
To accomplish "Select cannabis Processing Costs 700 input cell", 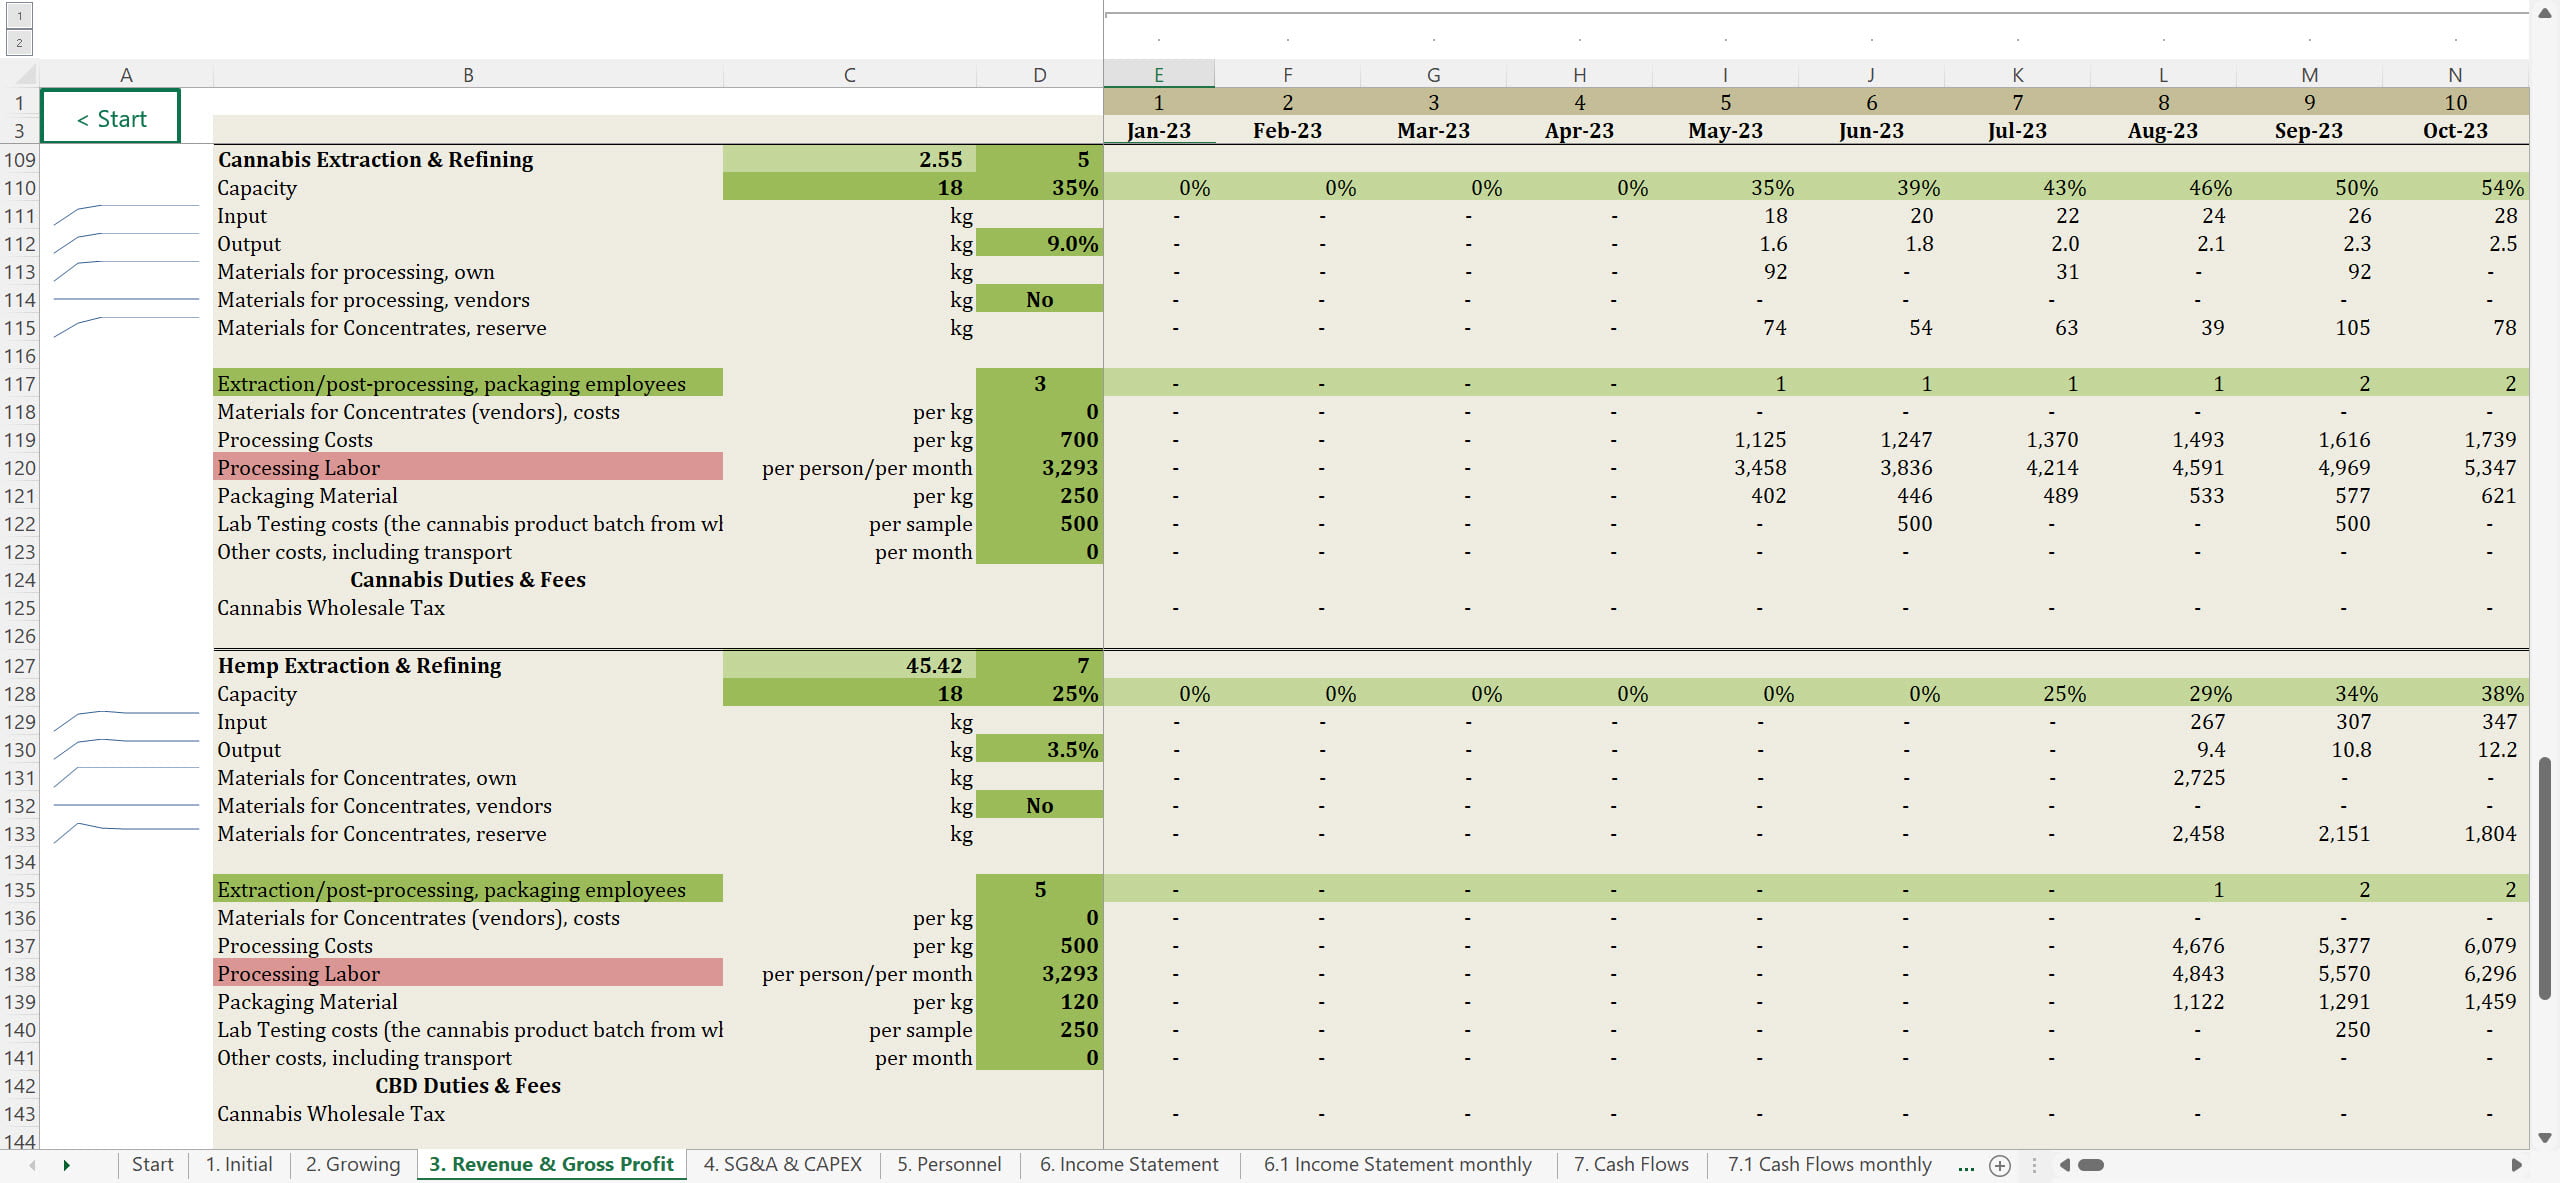I will click(x=1039, y=440).
